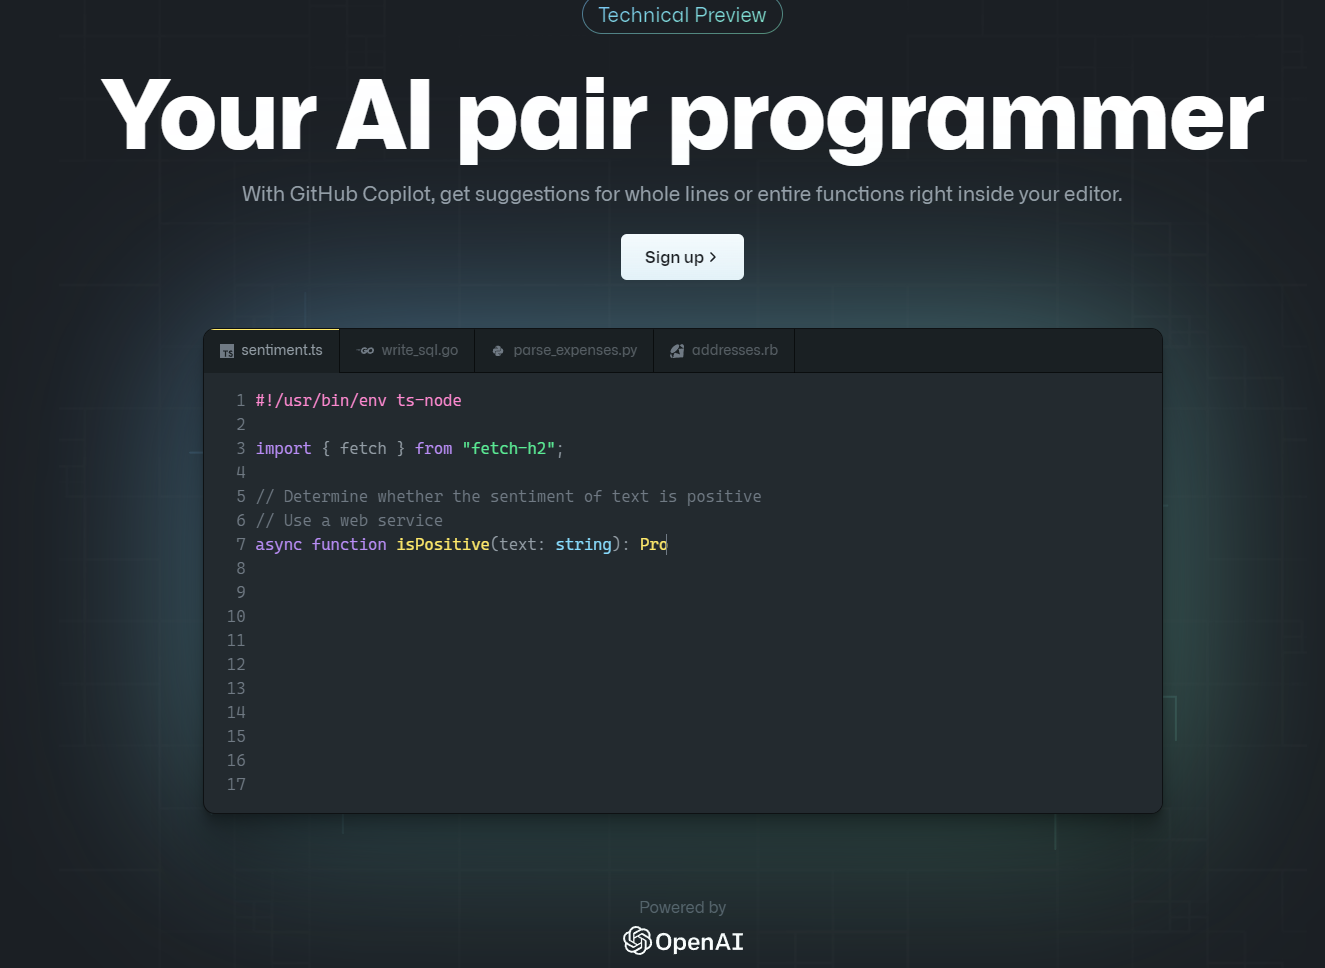Show the addresses.rb tab label
Screen dimensions: 1325x968
click(735, 350)
